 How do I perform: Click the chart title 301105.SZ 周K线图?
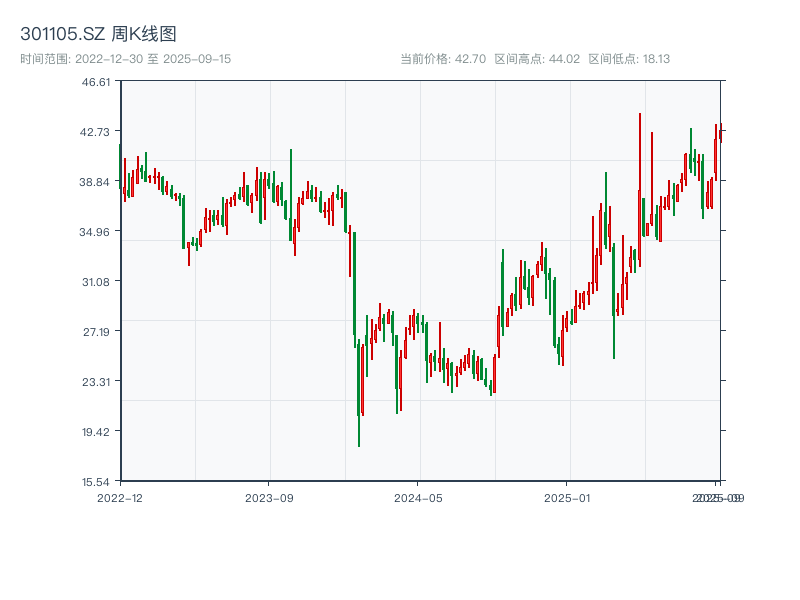tap(99, 34)
